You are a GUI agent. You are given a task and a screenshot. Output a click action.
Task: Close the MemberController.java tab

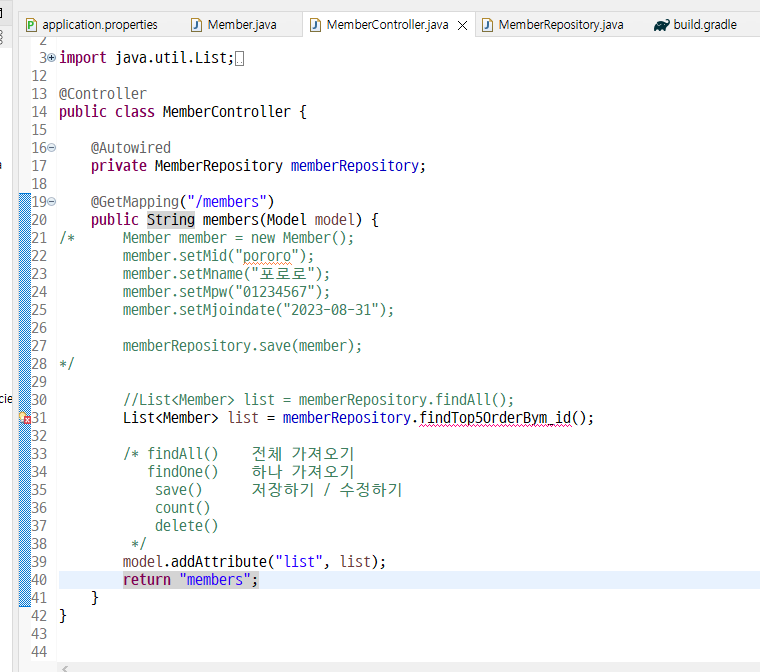coord(463,26)
